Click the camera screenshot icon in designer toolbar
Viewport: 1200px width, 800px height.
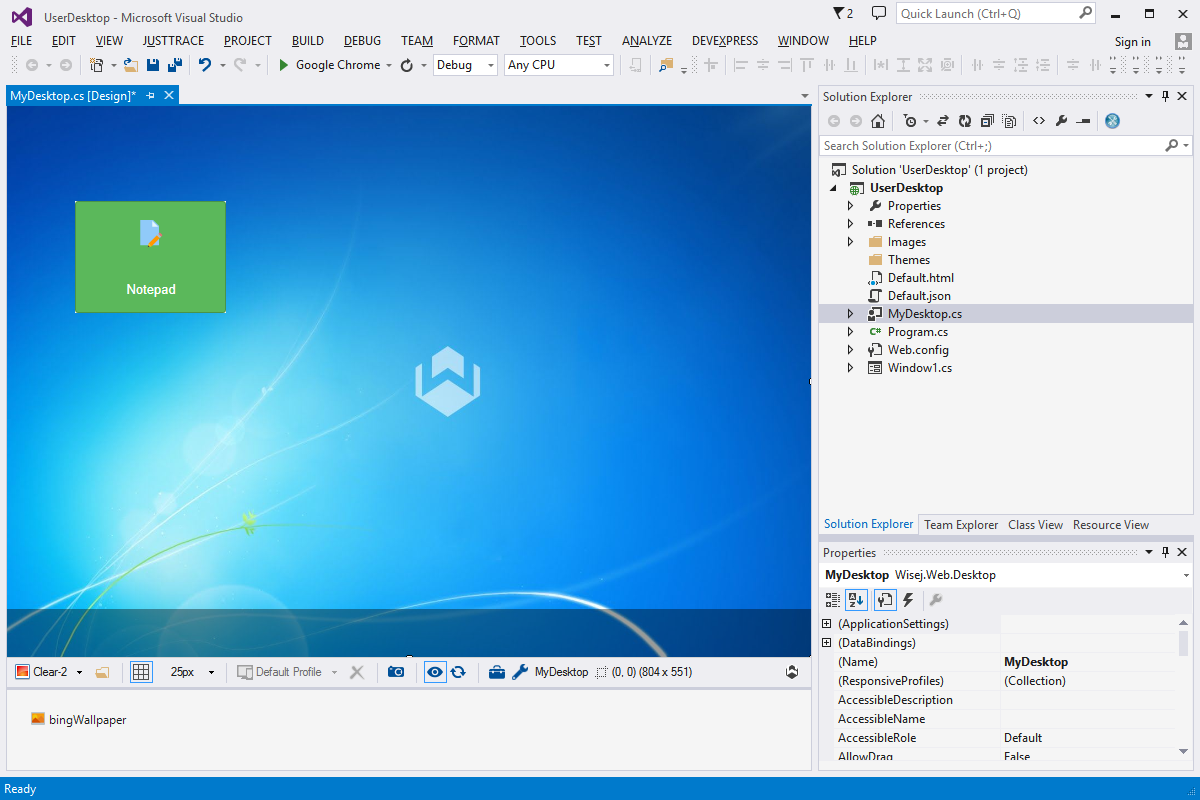click(396, 672)
